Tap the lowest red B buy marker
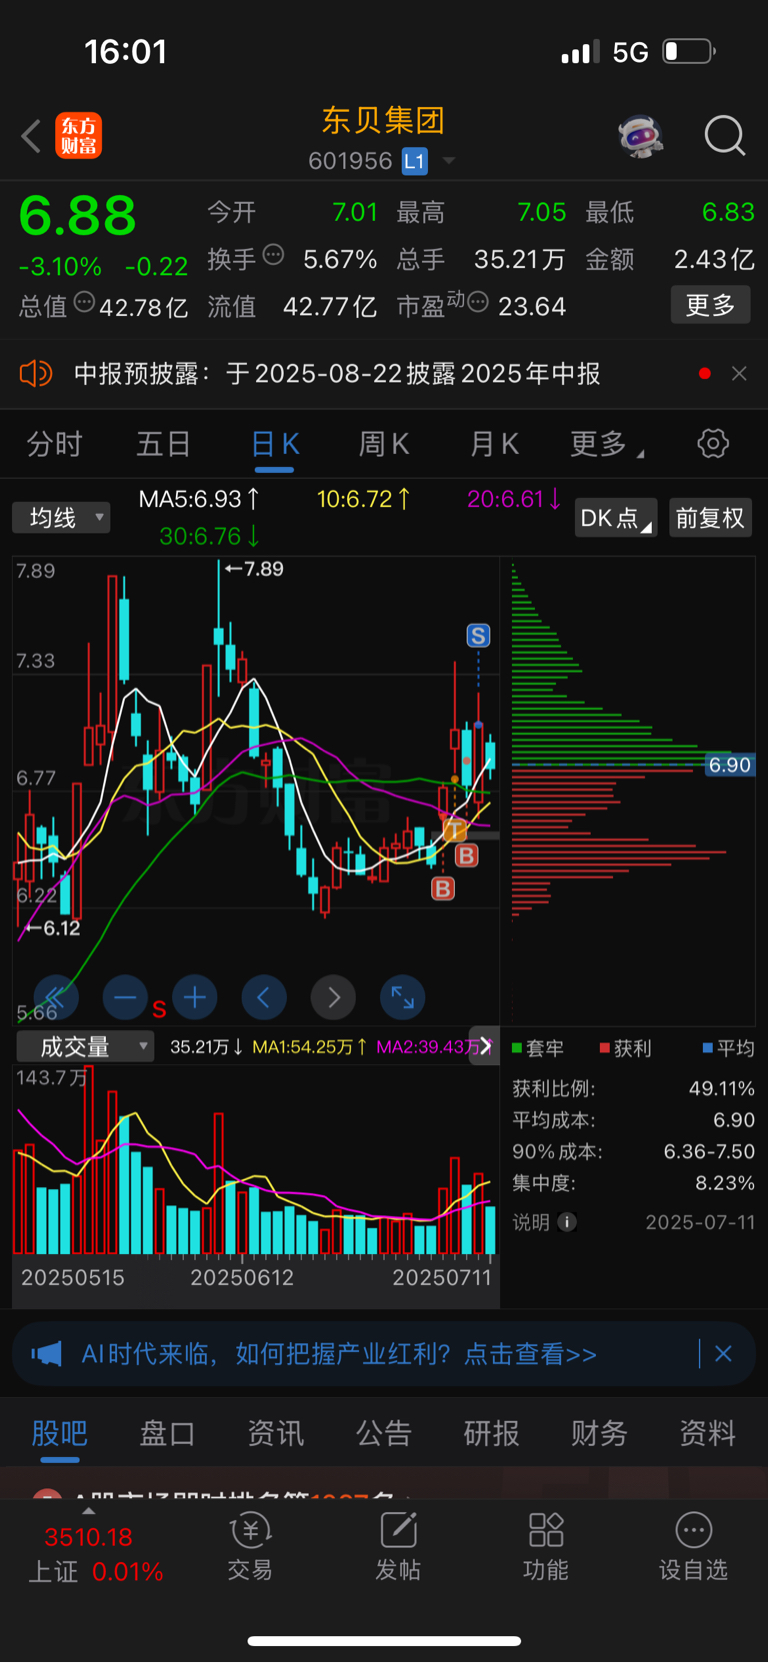This screenshot has width=768, height=1663. (x=443, y=888)
